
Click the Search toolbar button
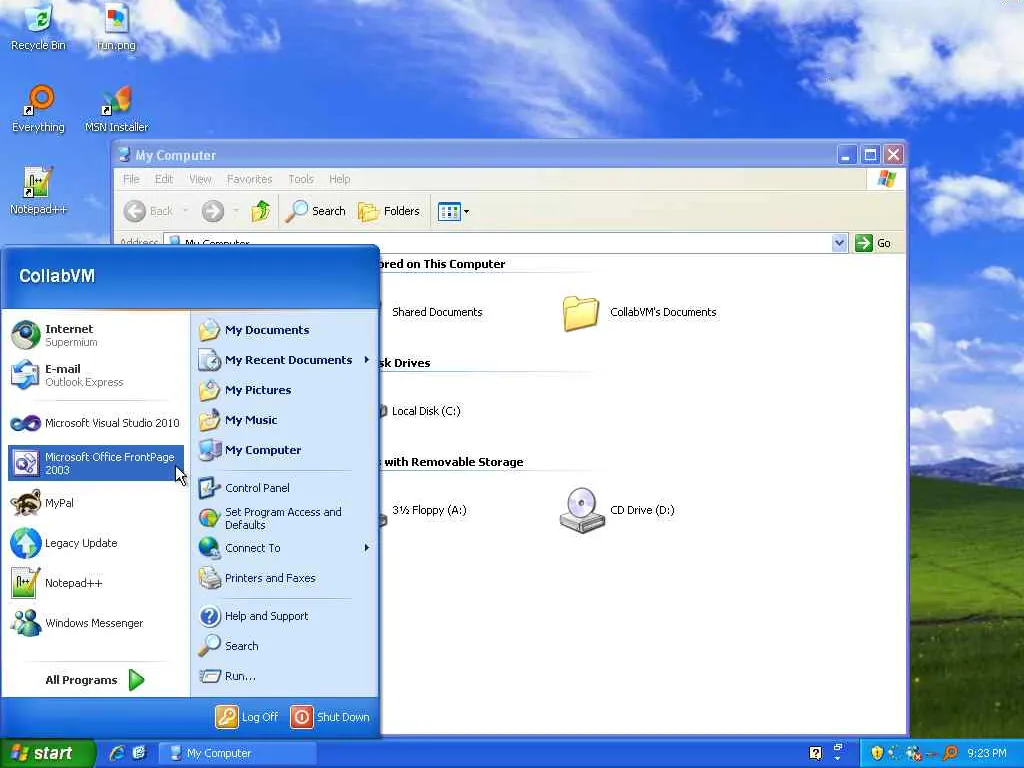tap(315, 211)
